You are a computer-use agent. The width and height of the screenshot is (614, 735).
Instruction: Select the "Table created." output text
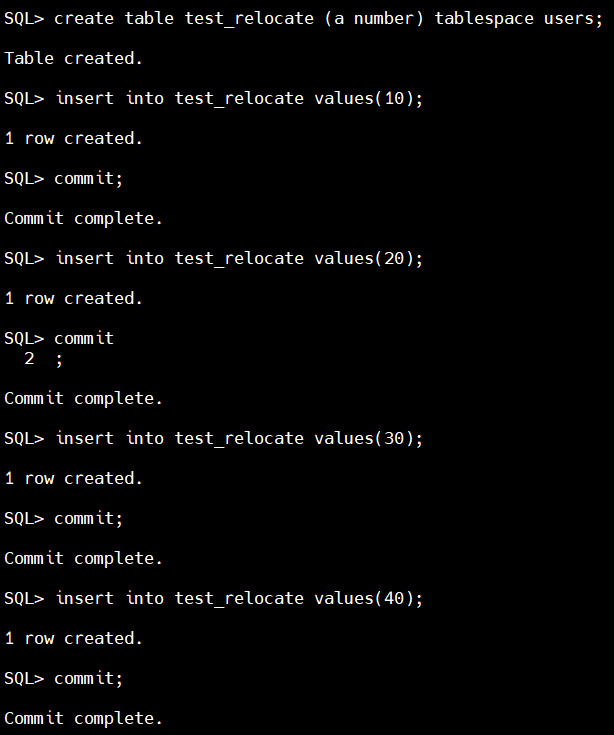coord(74,58)
